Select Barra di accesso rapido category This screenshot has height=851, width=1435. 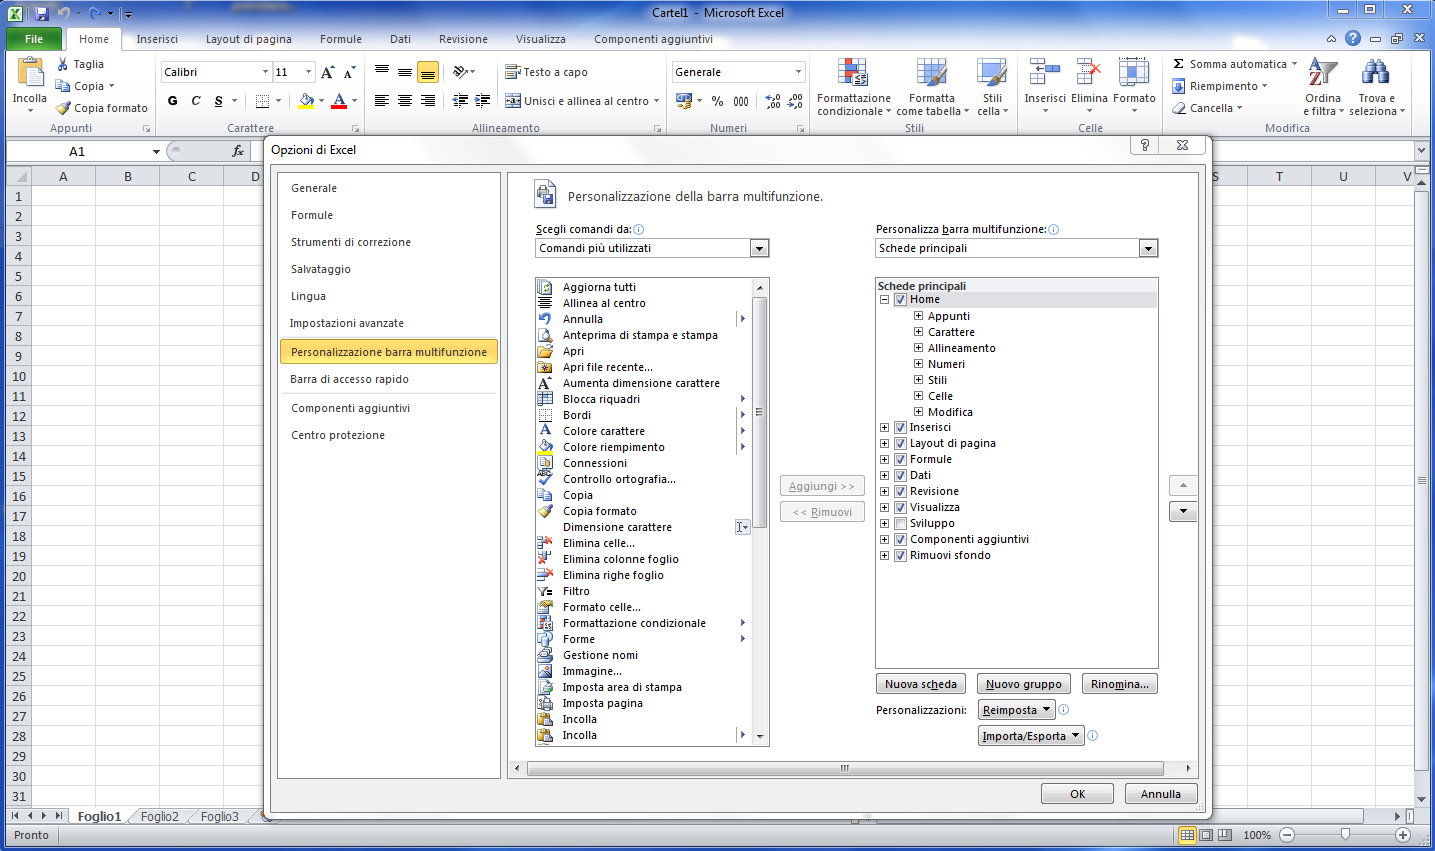point(349,379)
